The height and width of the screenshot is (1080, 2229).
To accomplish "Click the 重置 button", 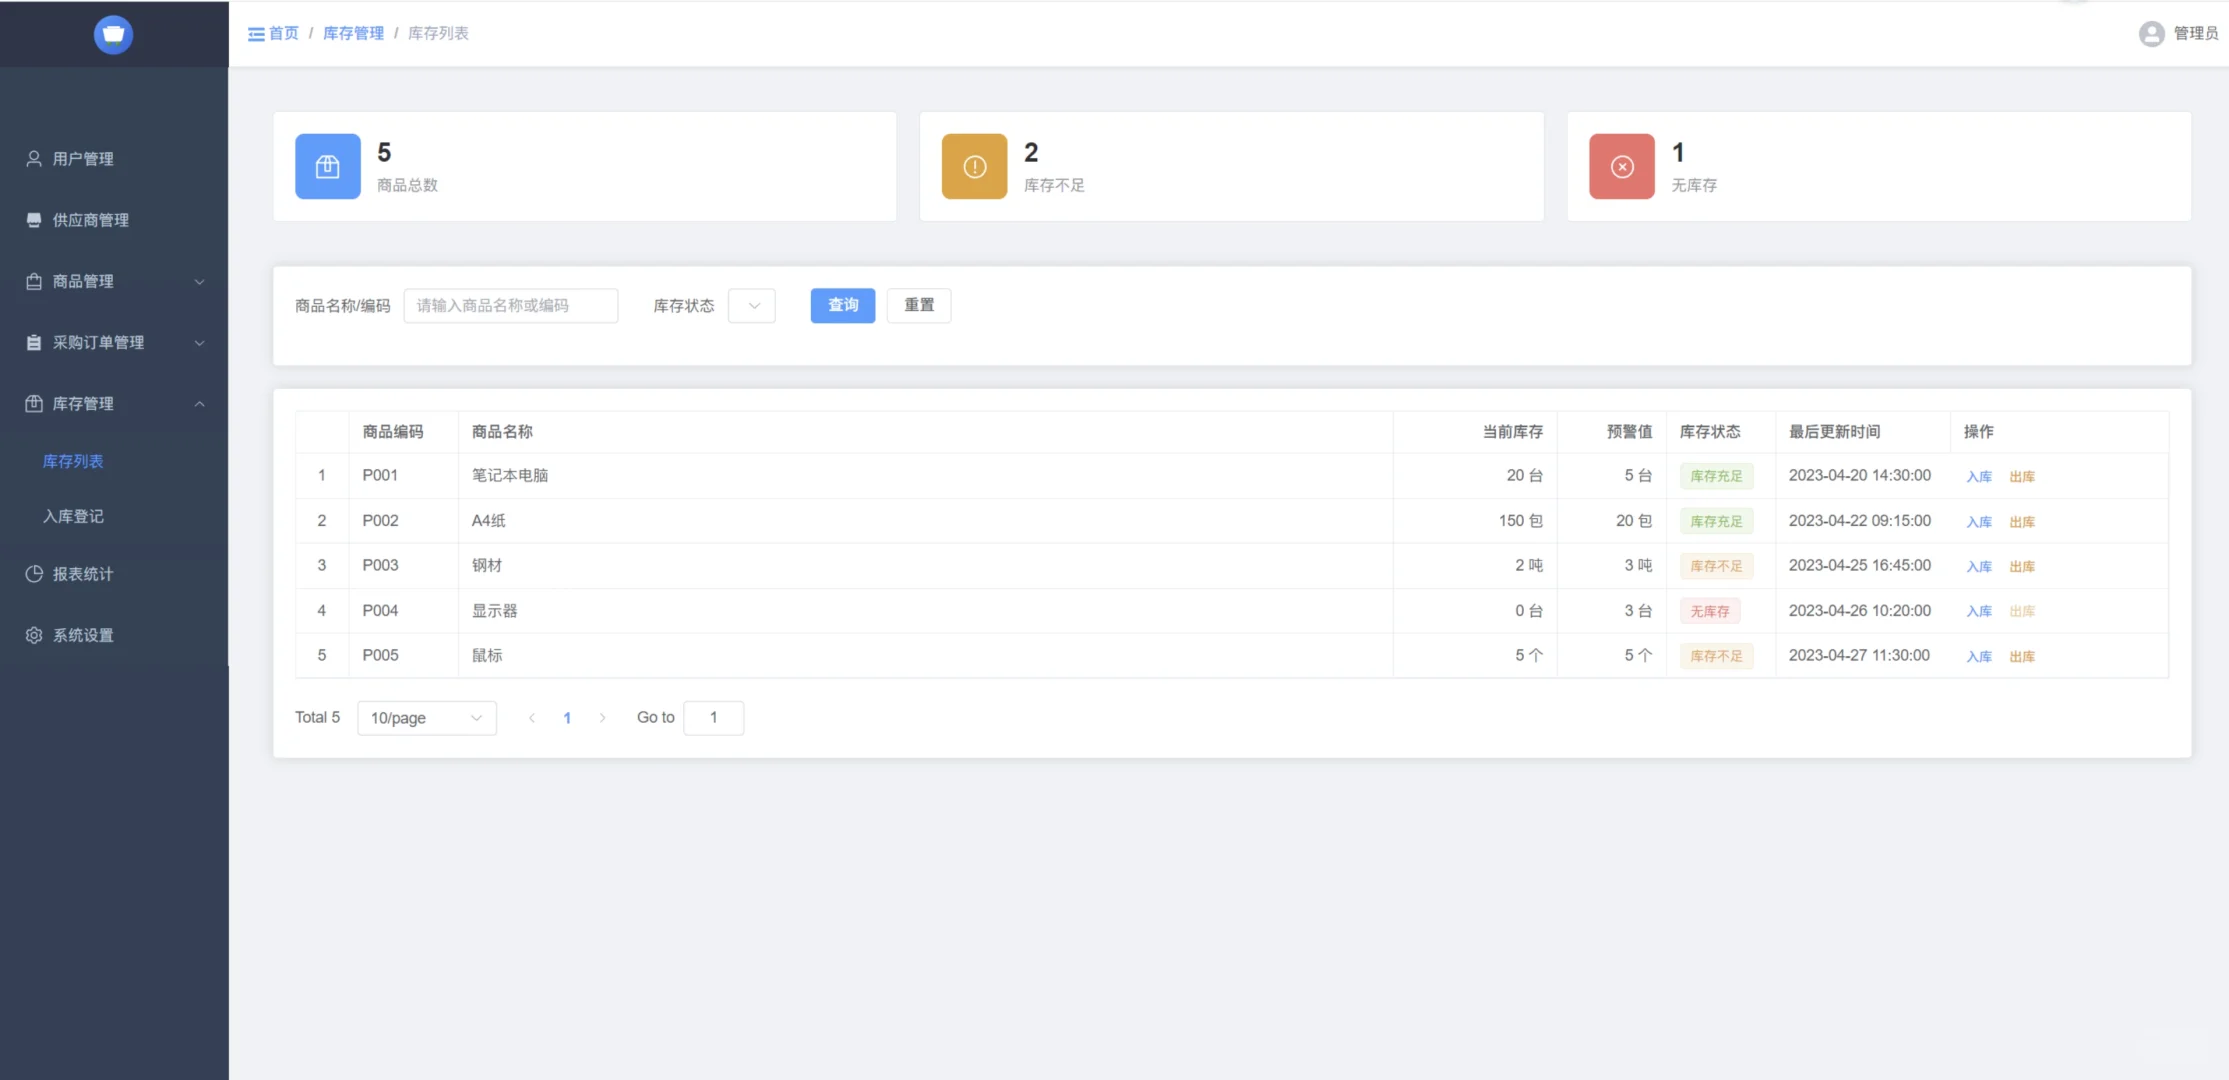I will click(x=918, y=306).
